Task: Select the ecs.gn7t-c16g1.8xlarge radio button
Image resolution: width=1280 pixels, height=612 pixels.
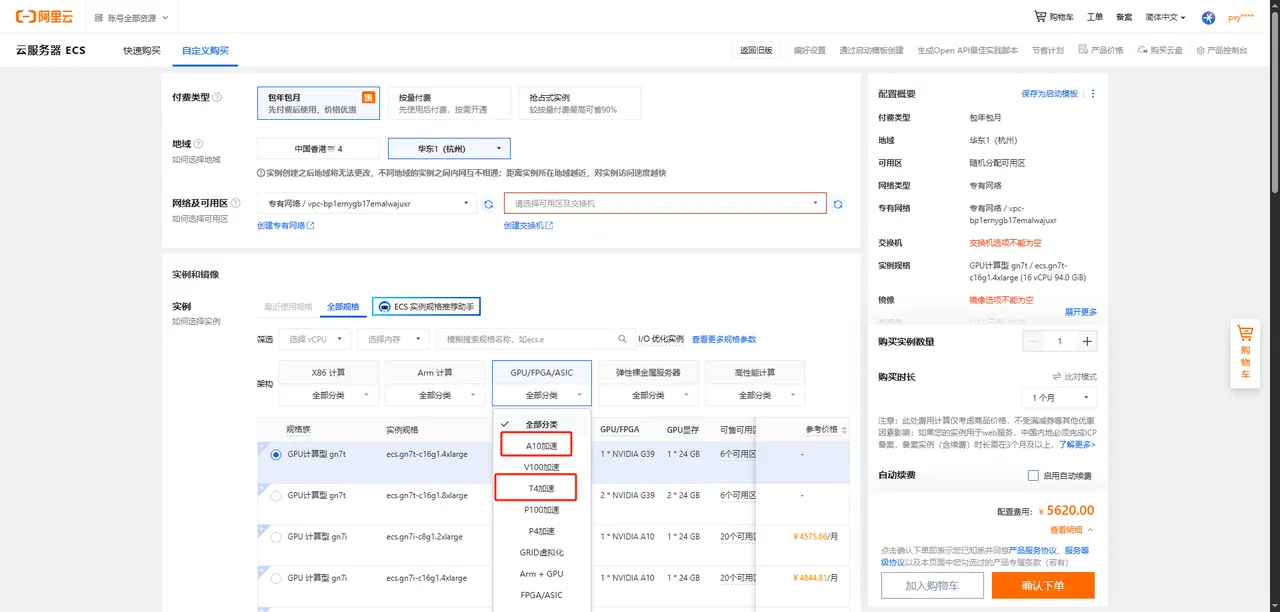Action: (276, 496)
